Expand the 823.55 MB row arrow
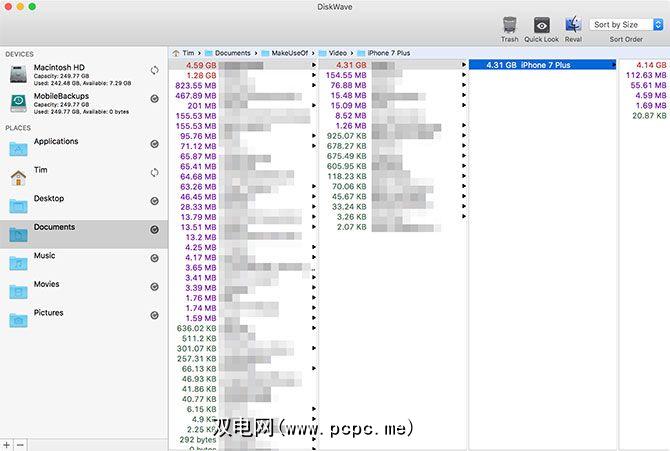The width and height of the screenshot is (670, 451). (x=314, y=85)
